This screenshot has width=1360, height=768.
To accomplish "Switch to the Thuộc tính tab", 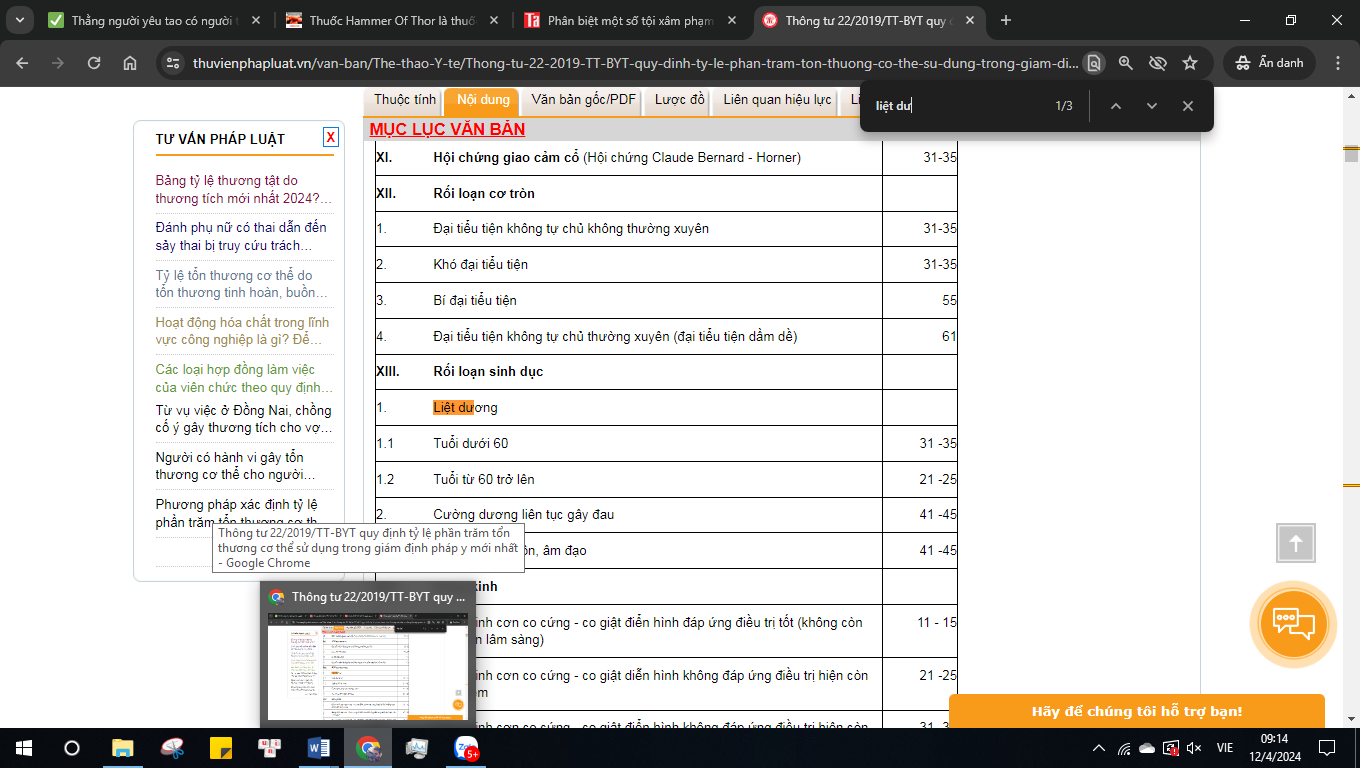I will pyautogui.click(x=405, y=100).
